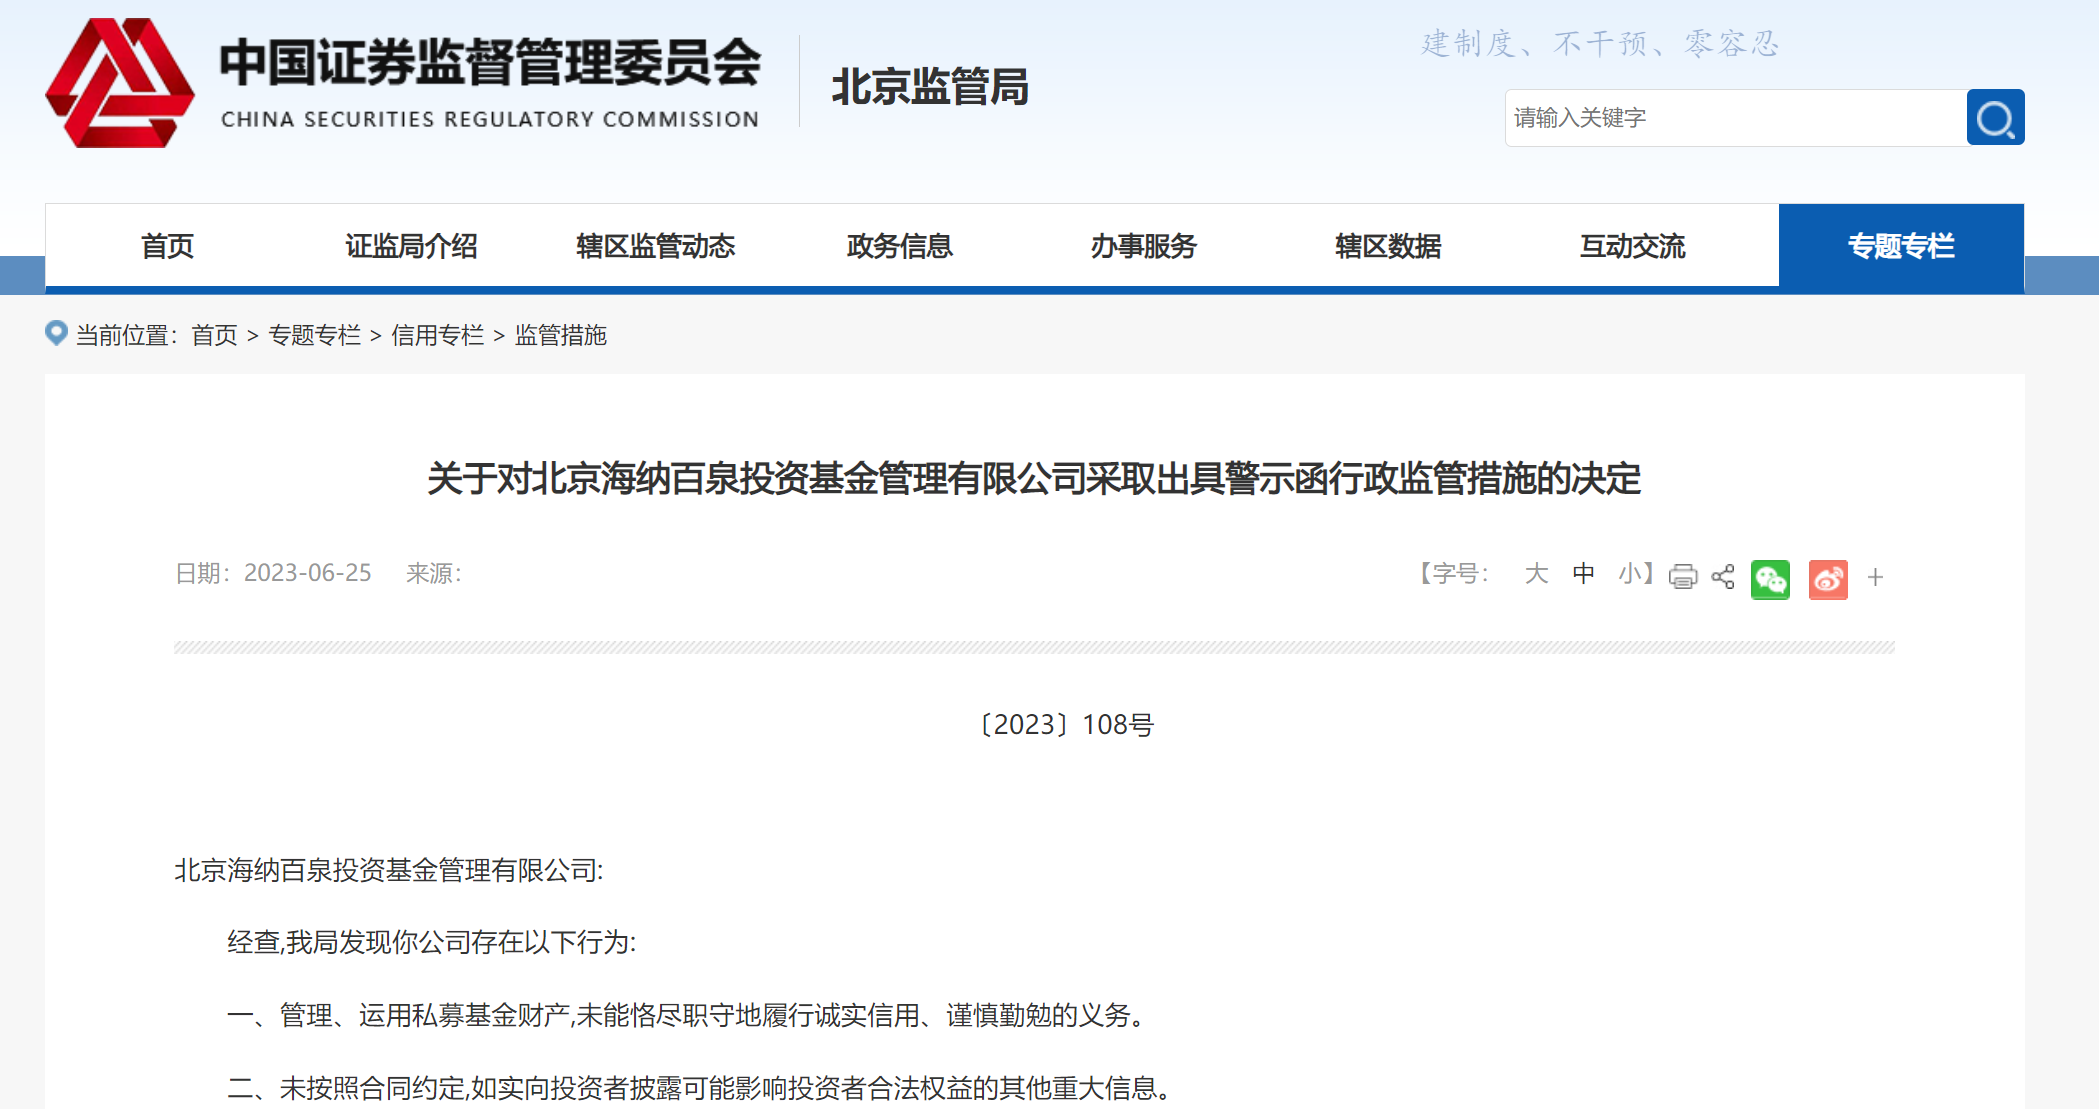The height and width of the screenshot is (1109, 2099).
Task: Click the search magnifier icon
Action: point(1994,117)
